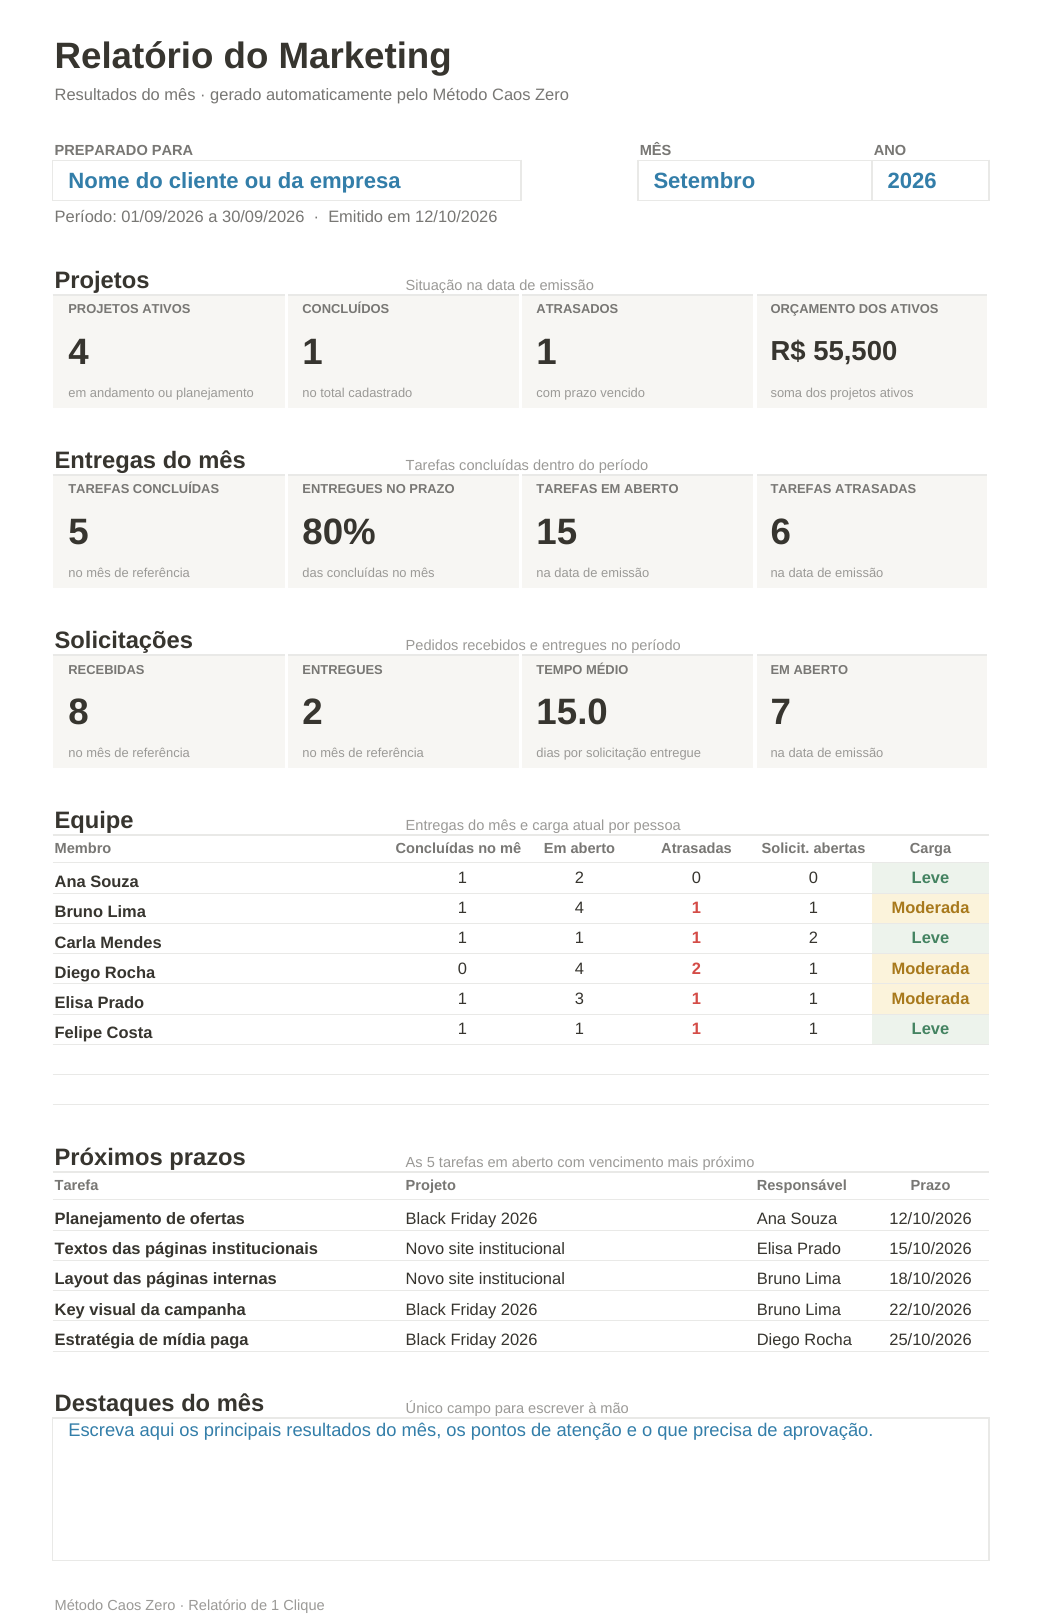Select team member Carla Mendes
Screen dimensions: 1042x1614
[x=108, y=942]
